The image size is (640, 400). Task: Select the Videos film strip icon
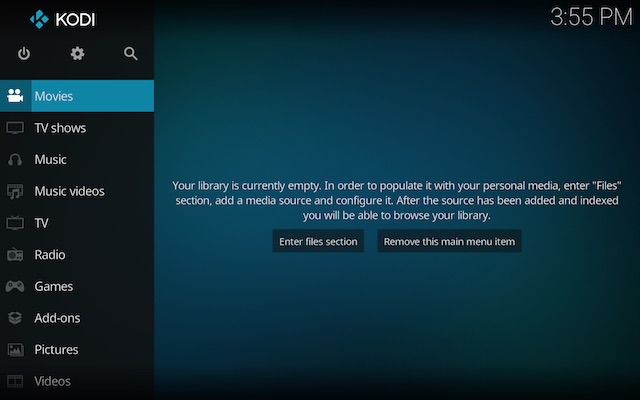[x=15, y=381]
